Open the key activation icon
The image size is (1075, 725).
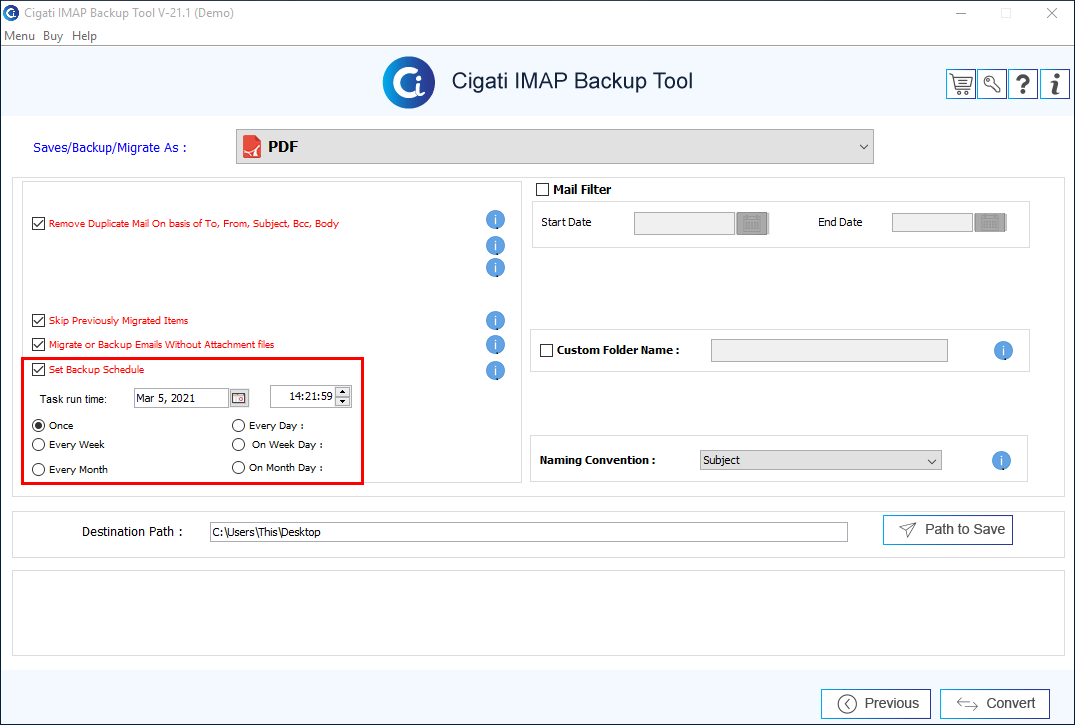pos(991,84)
